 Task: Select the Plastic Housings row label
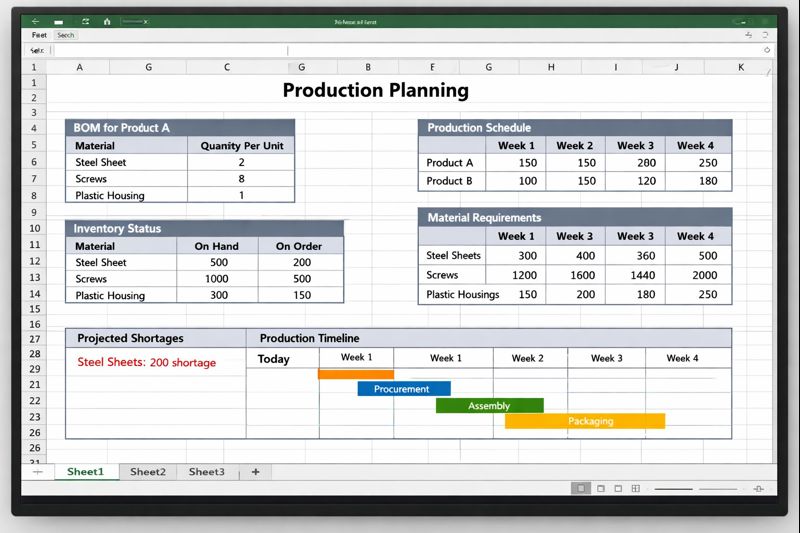pos(463,294)
